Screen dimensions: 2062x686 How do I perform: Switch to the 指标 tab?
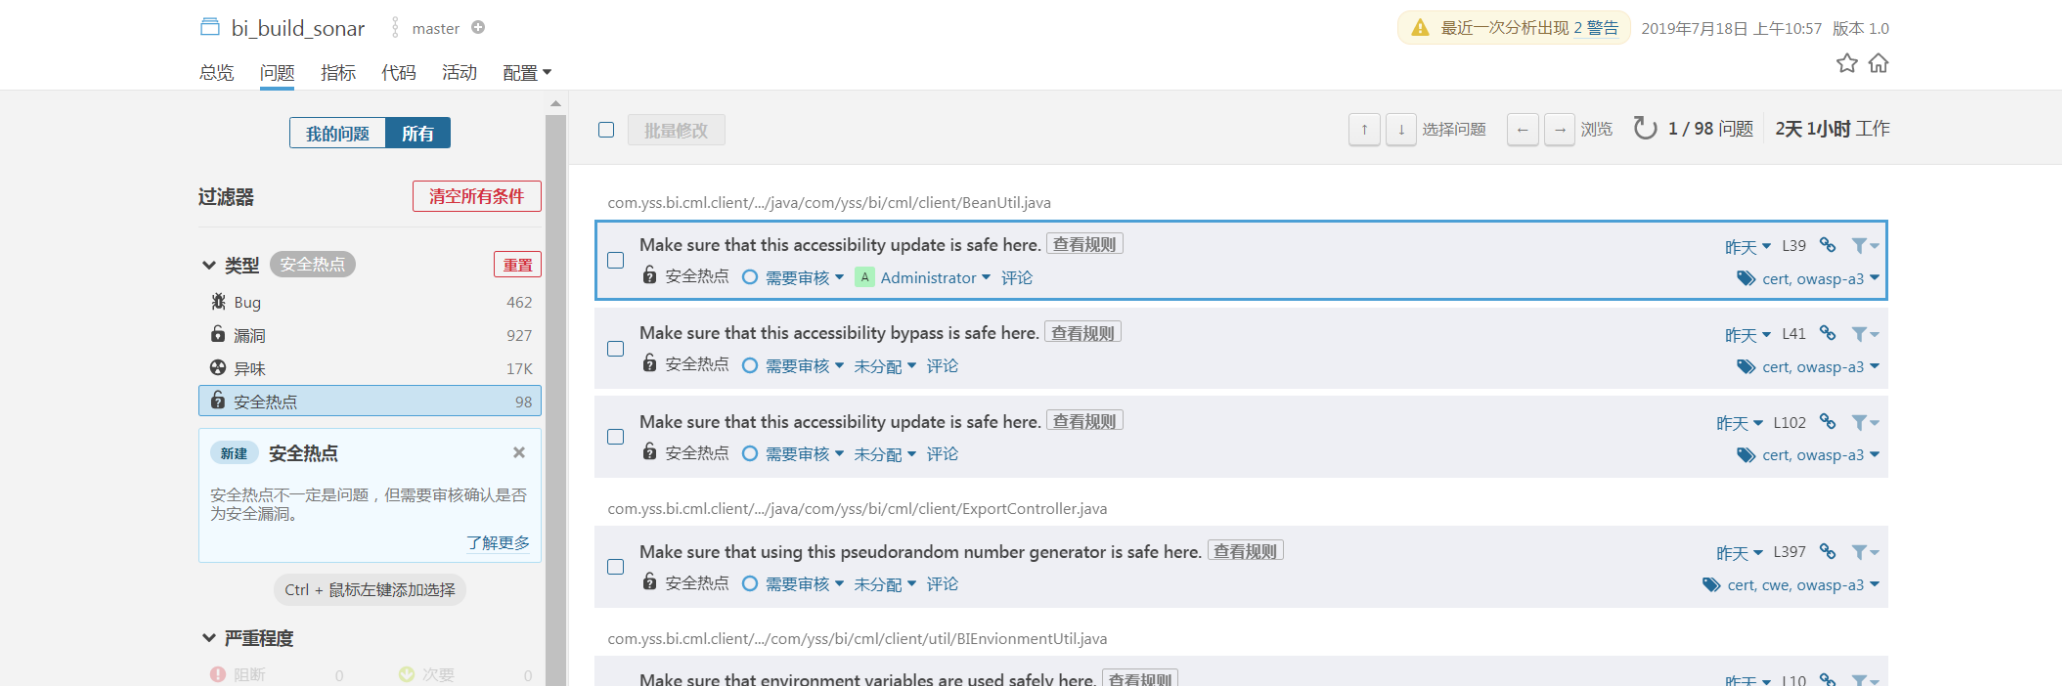338,72
